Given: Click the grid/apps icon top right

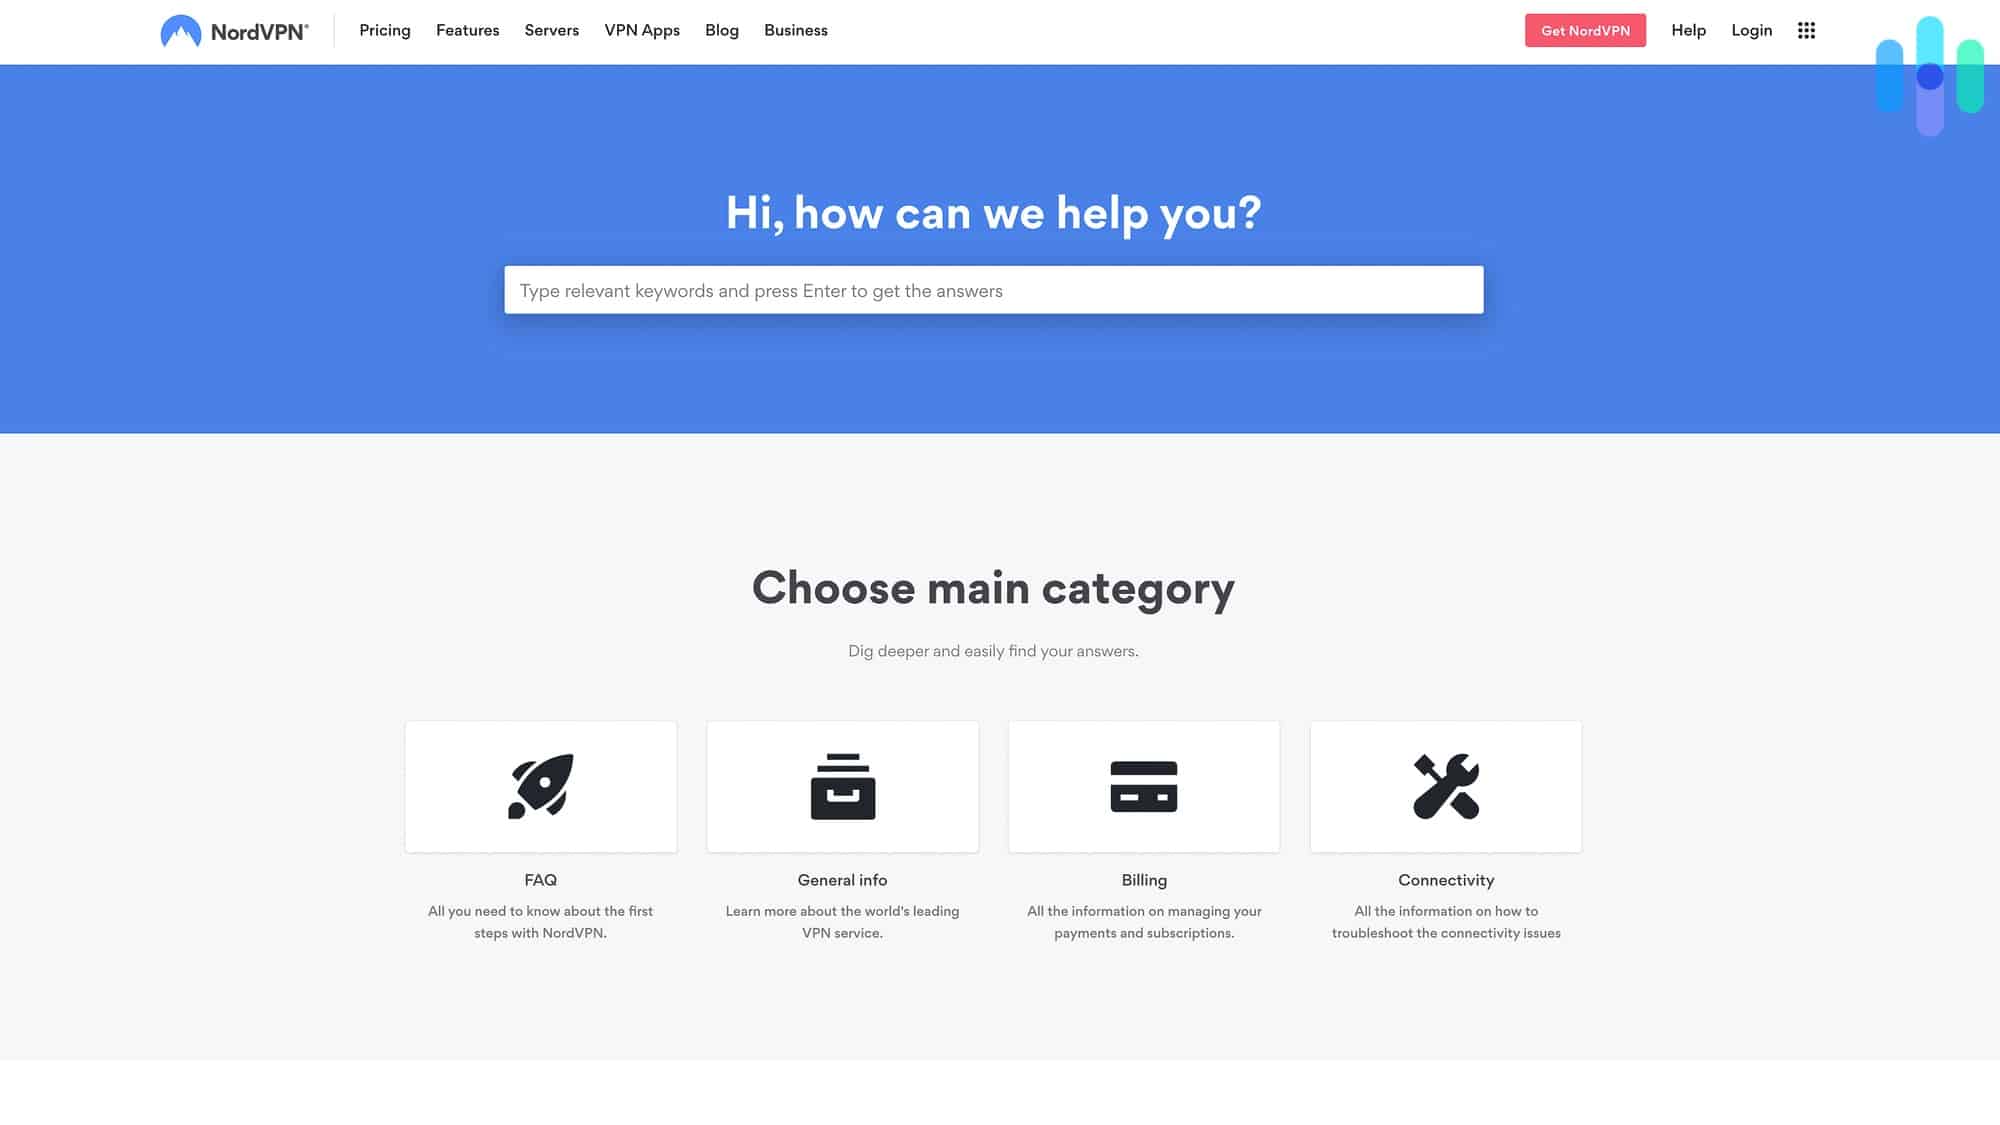Looking at the screenshot, I should point(1806,30).
